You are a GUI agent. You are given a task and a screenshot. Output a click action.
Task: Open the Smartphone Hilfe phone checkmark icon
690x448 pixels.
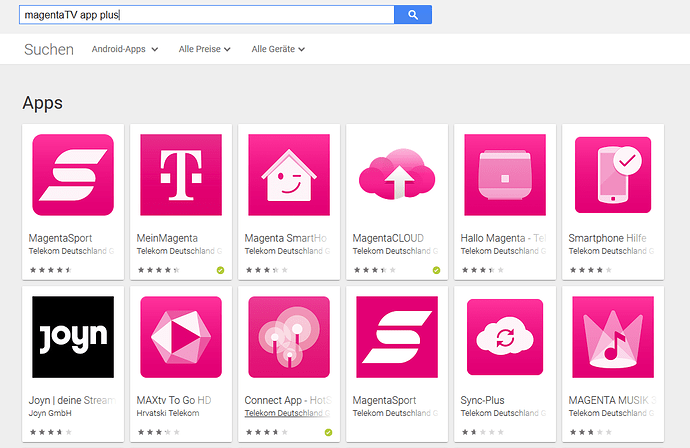[613, 175]
